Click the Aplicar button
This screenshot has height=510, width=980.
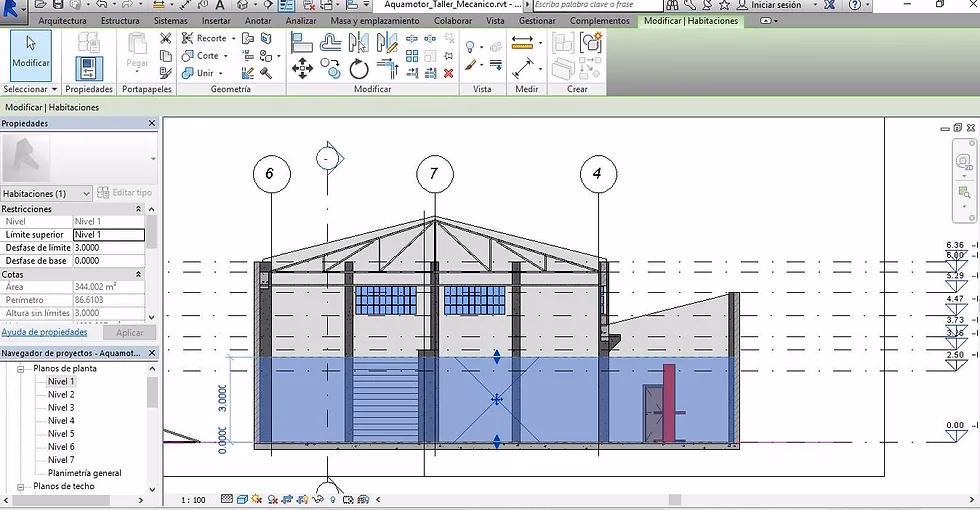(x=129, y=333)
